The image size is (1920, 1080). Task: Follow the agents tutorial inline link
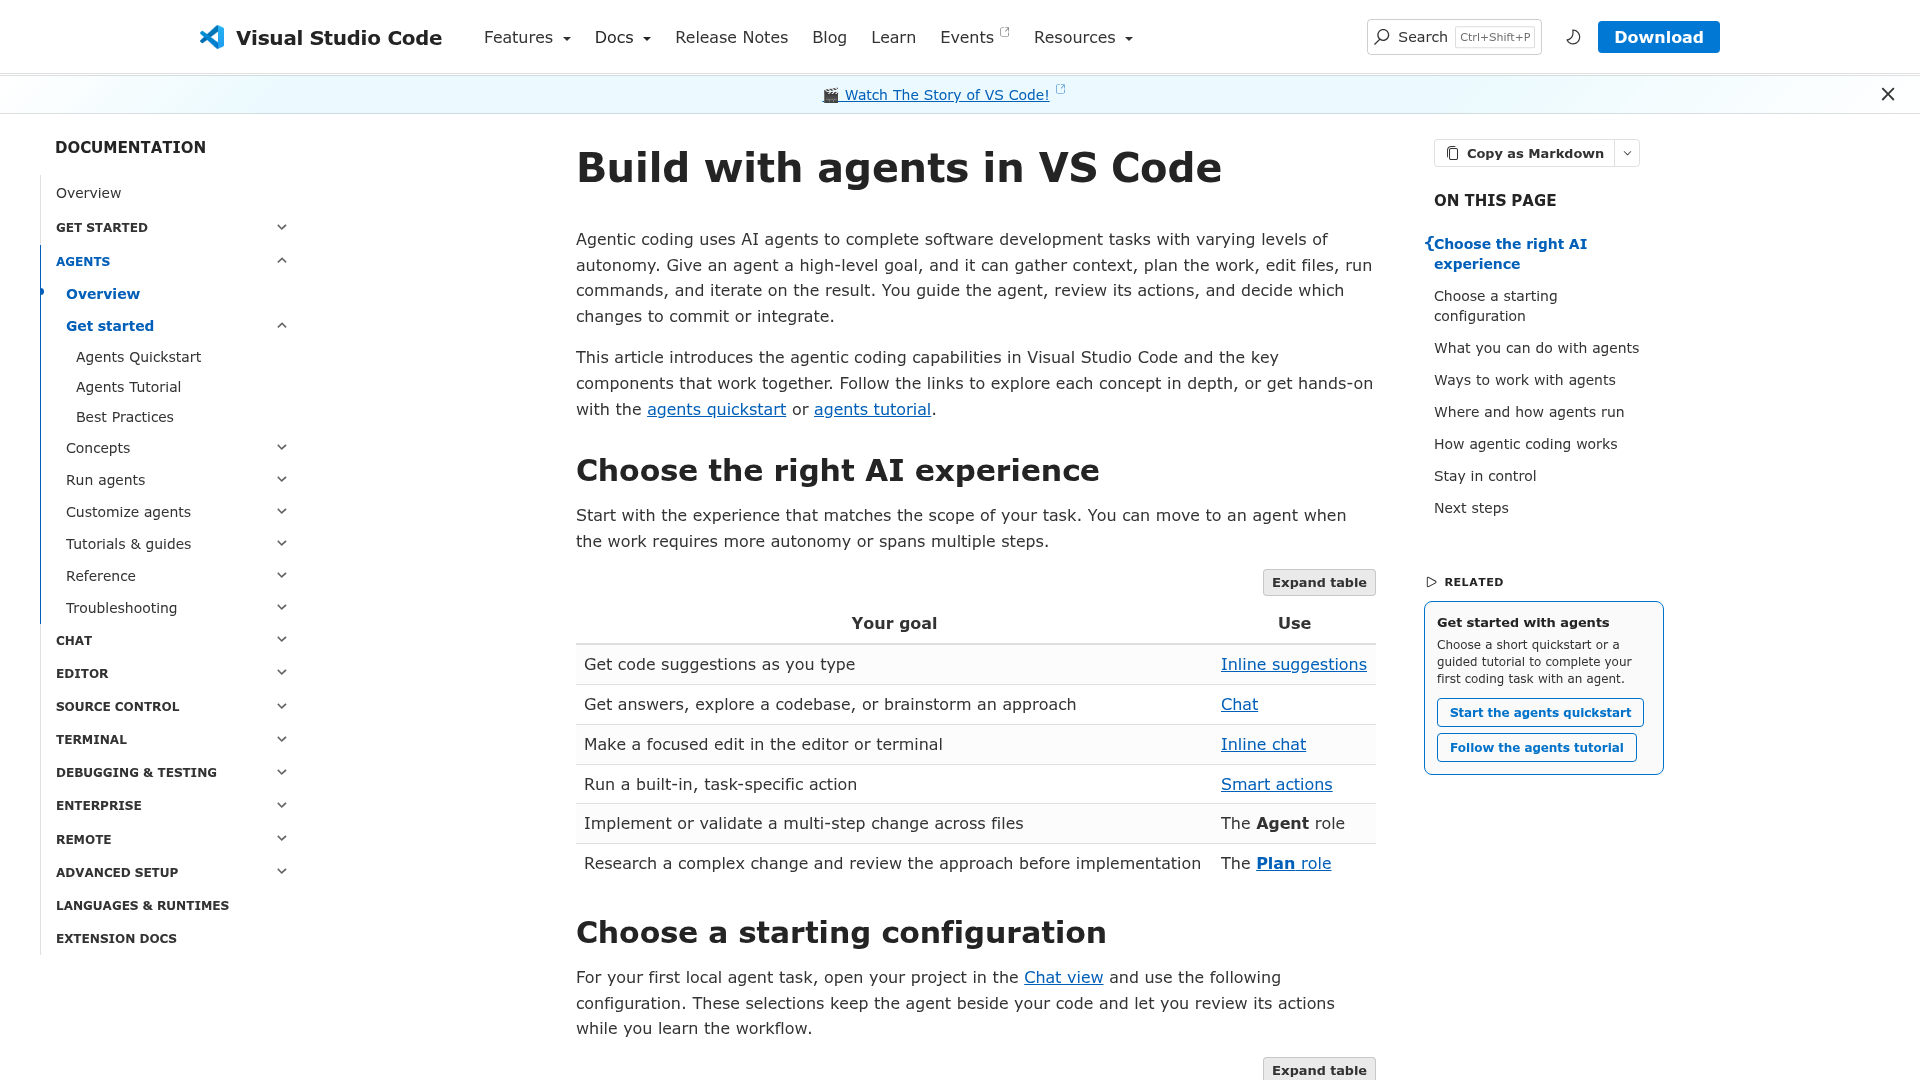pyautogui.click(x=872, y=409)
